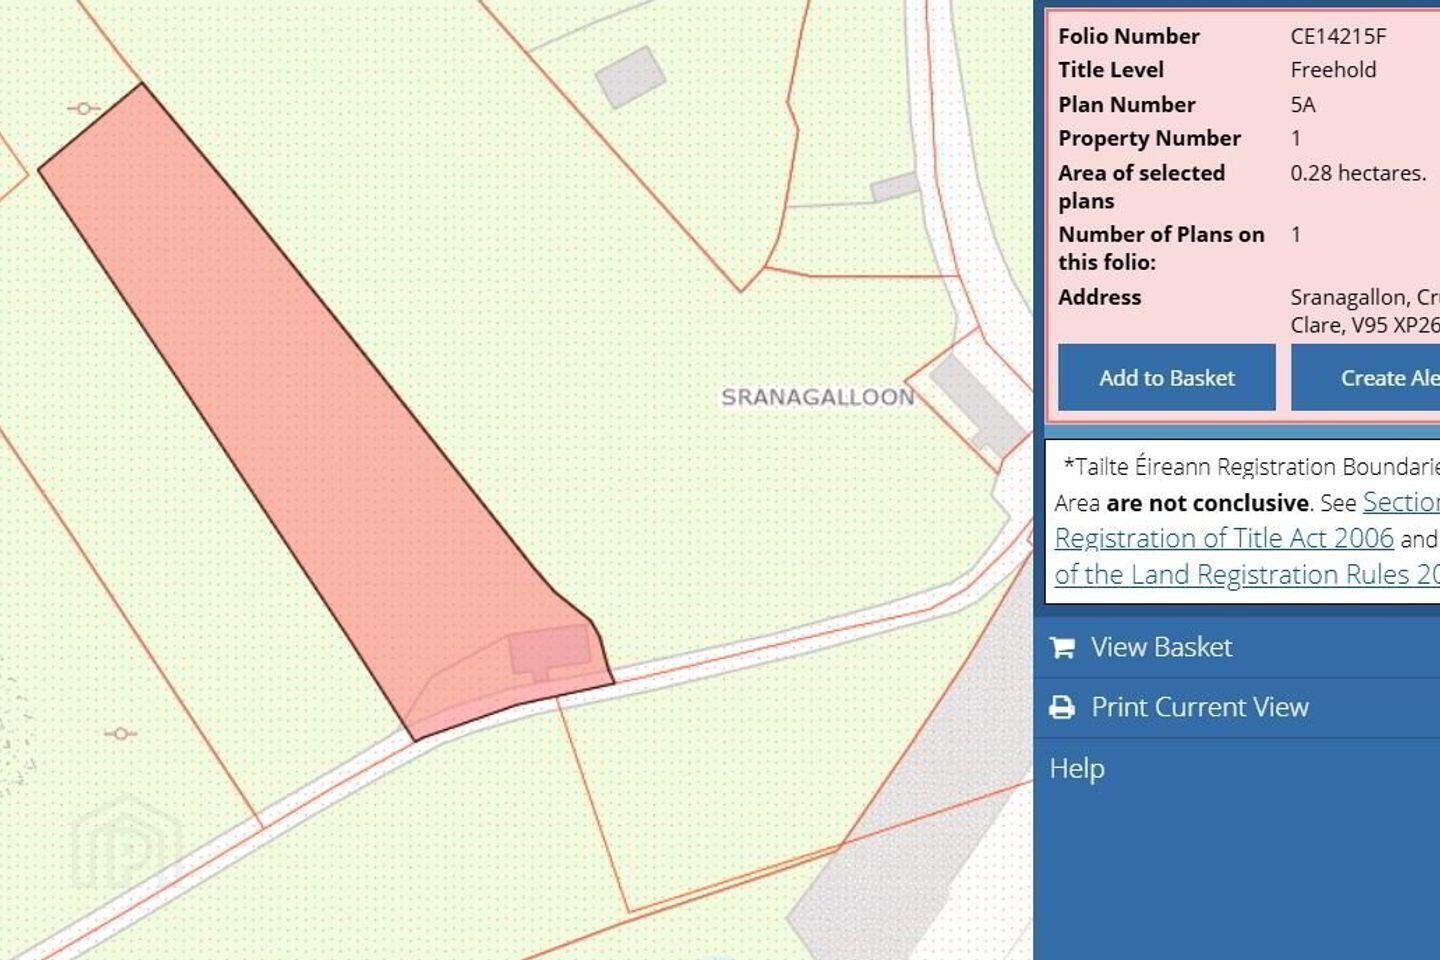Open the Section link in the disclaimer
Viewport: 1440px width, 960px height.
point(1401,502)
